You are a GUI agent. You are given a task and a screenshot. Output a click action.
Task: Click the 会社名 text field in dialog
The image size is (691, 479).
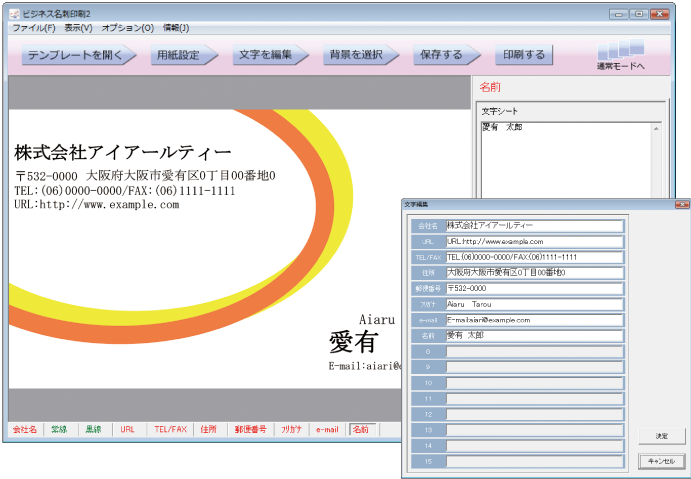coord(534,226)
